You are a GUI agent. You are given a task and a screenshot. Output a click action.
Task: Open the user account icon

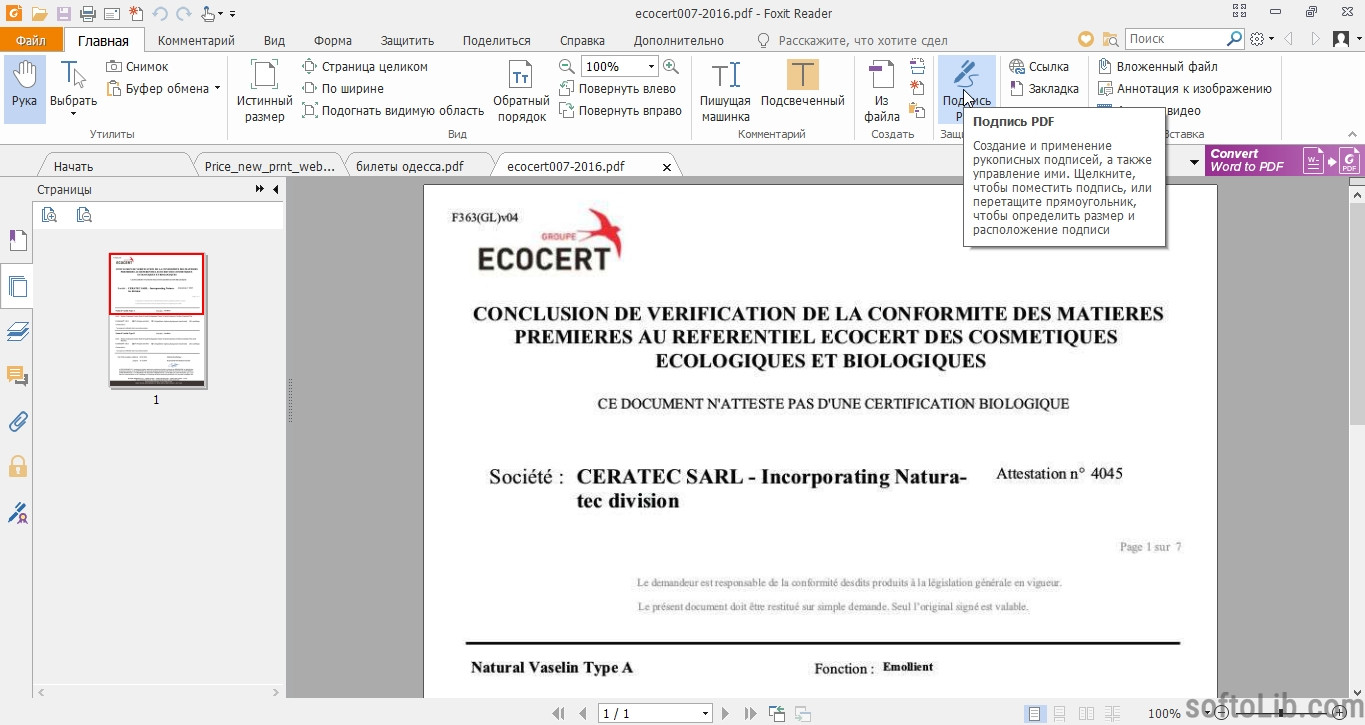1342,39
